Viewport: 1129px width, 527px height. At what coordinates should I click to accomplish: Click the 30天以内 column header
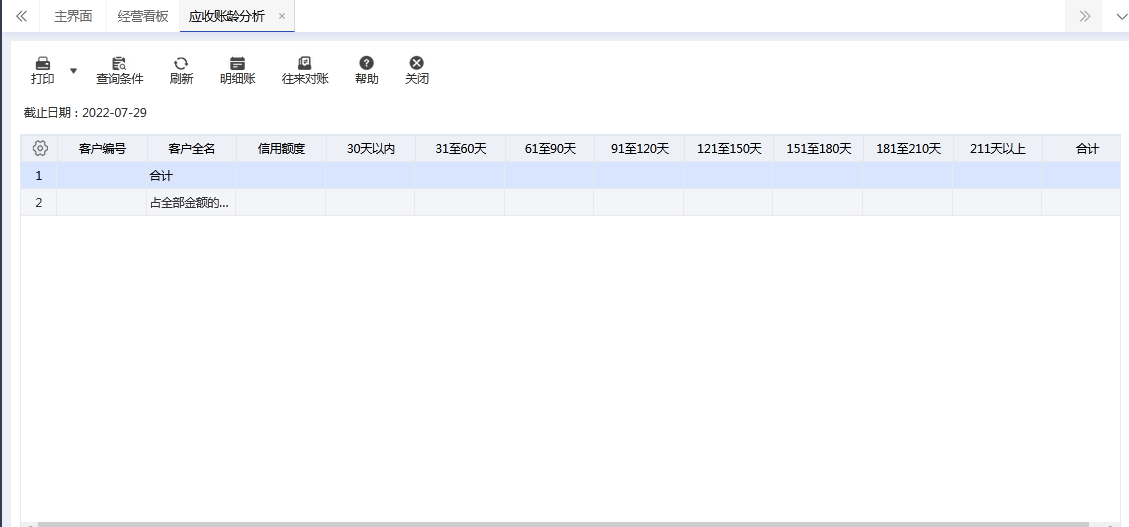(x=371, y=149)
